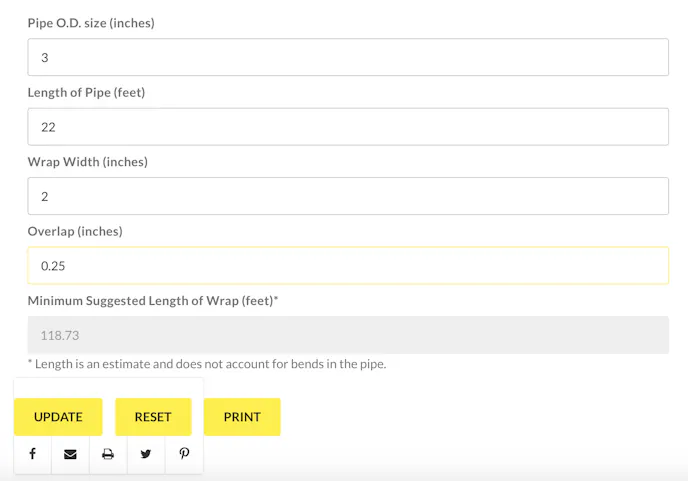Click the yellow PRINT button
This screenshot has height=481, width=688.
click(x=242, y=417)
